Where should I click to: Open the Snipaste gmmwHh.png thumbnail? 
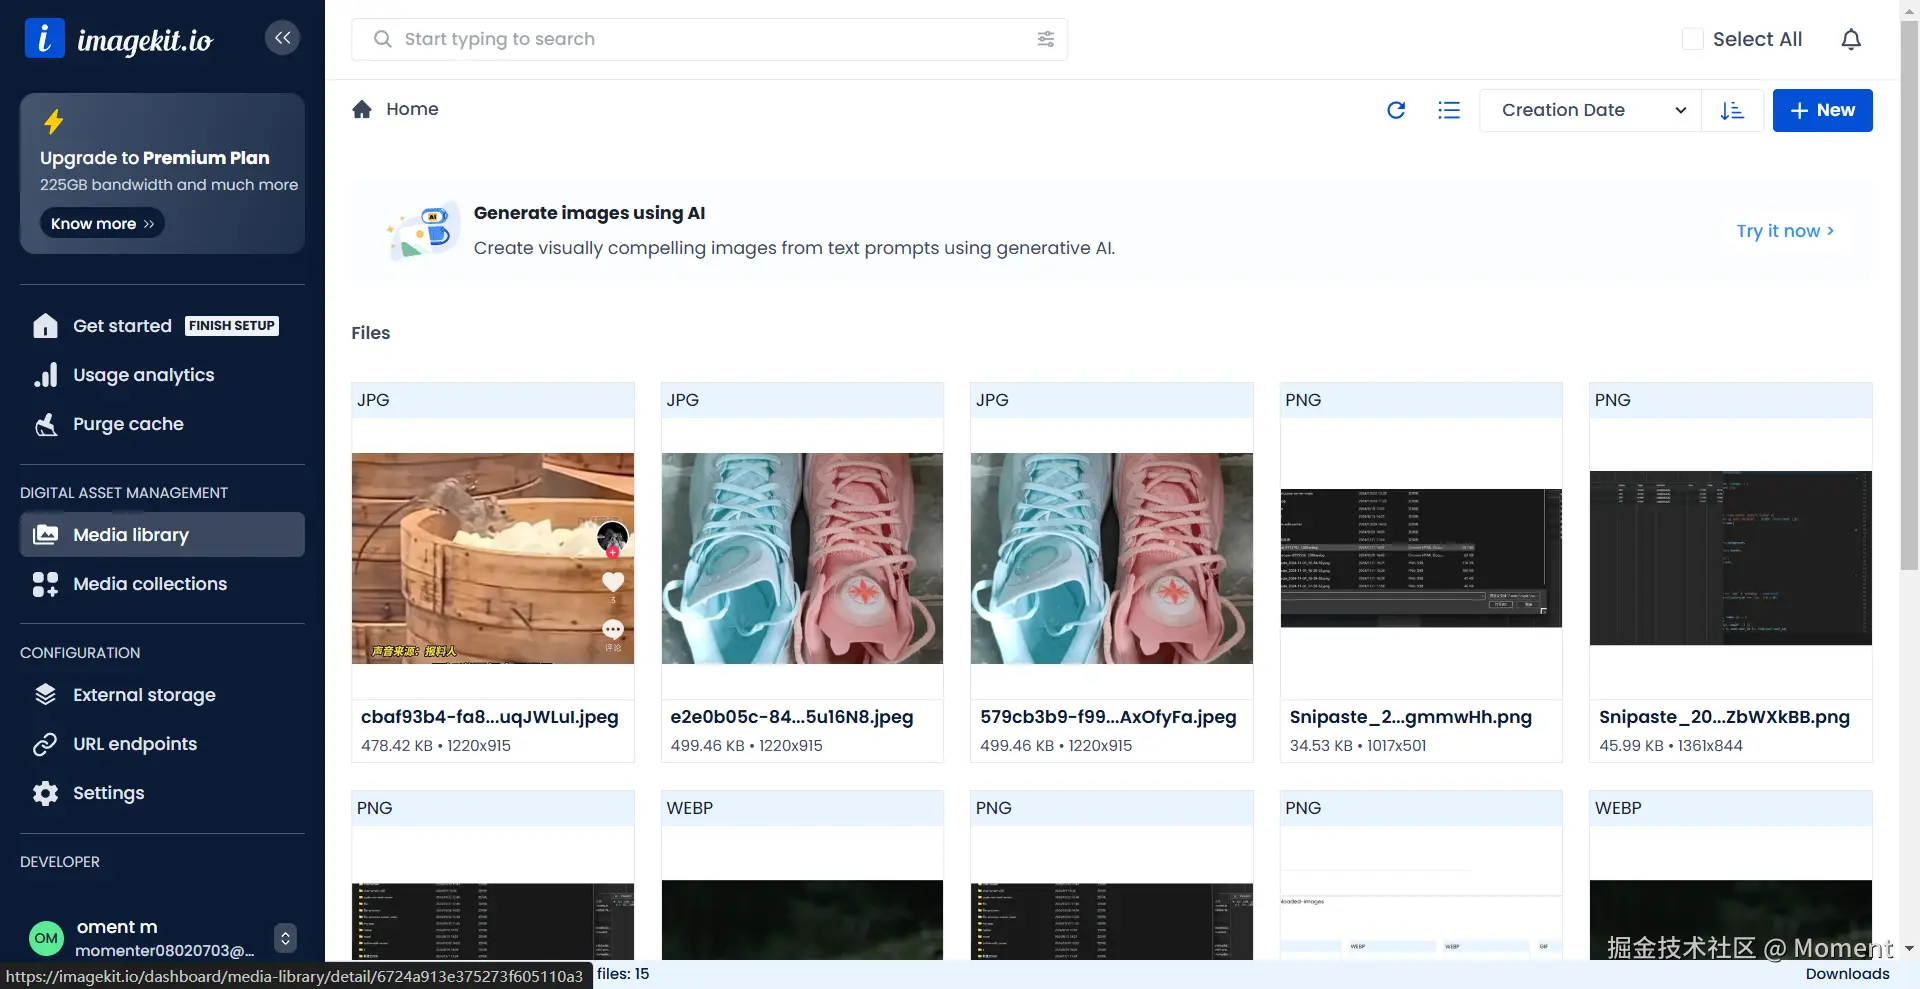(1421, 558)
